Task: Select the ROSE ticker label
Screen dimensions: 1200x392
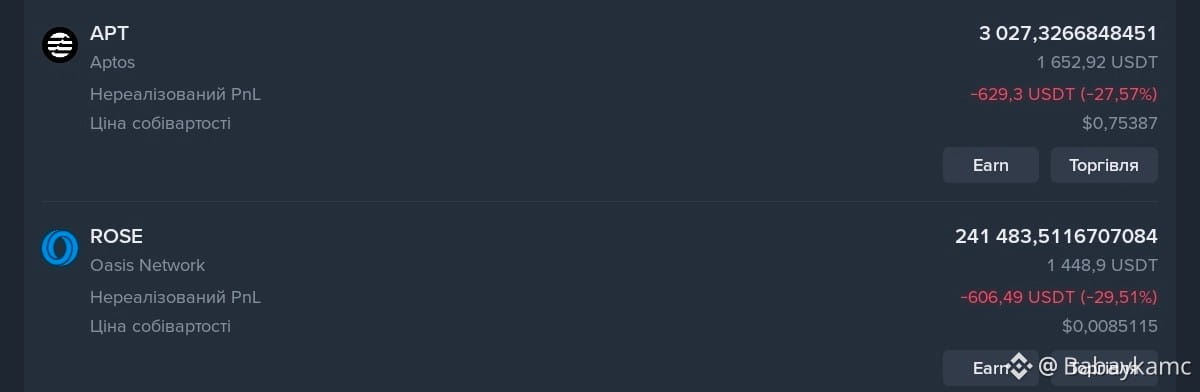Action: click(x=116, y=236)
